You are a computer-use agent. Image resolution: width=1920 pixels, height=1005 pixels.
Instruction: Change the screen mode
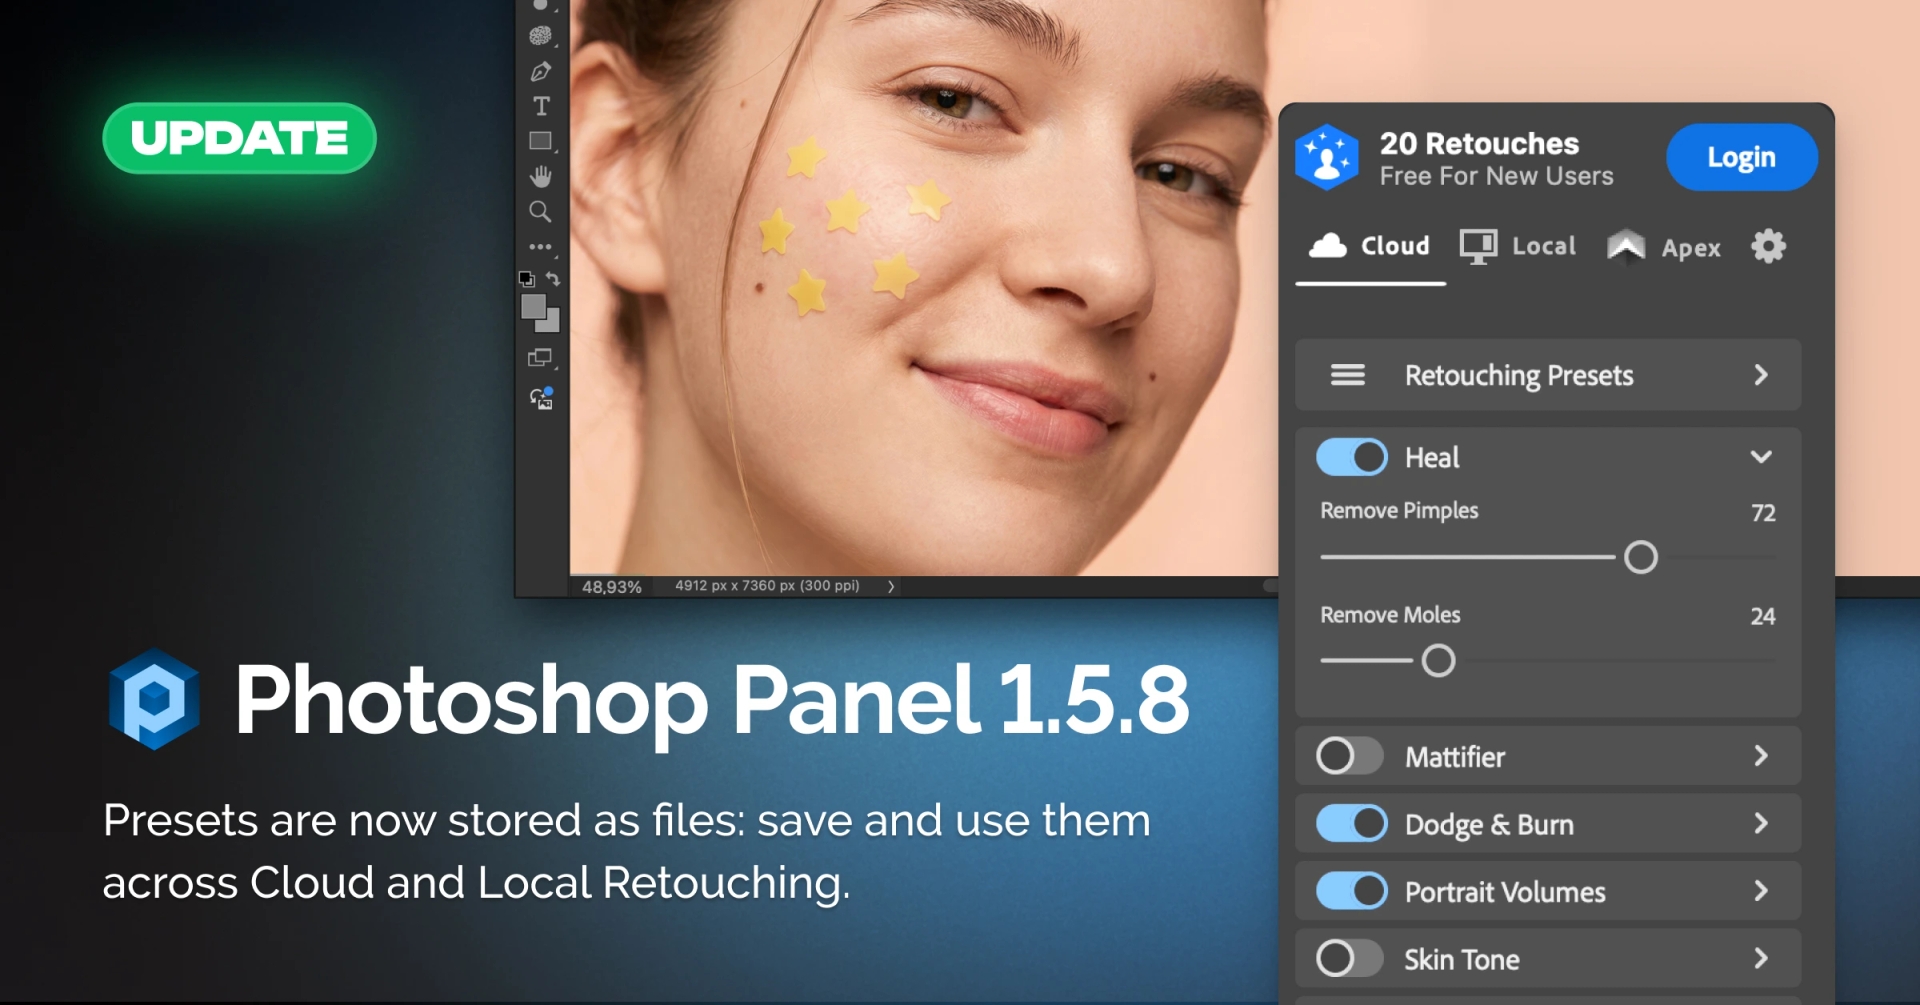[x=540, y=357]
